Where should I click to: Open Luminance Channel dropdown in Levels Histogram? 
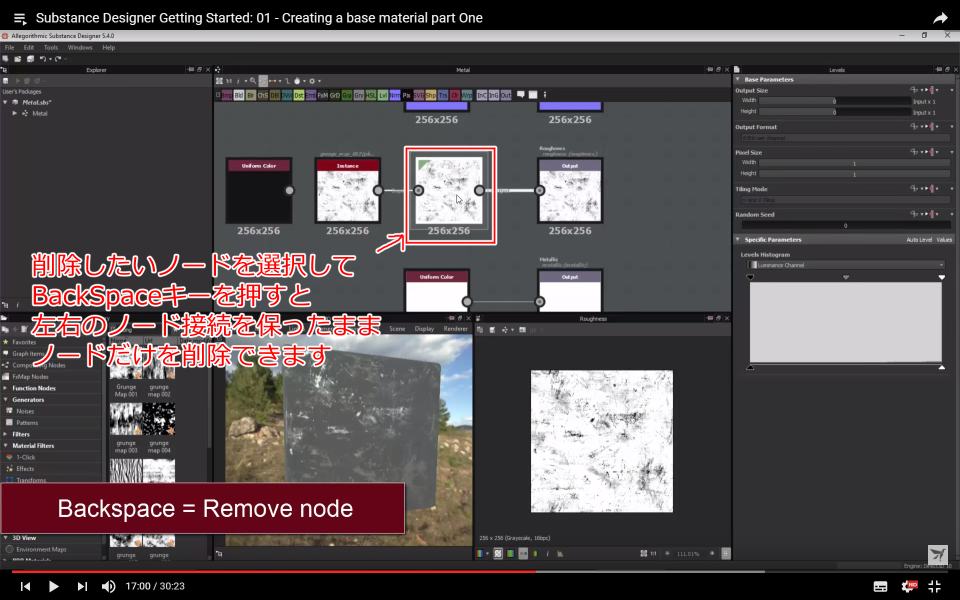coord(846,265)
